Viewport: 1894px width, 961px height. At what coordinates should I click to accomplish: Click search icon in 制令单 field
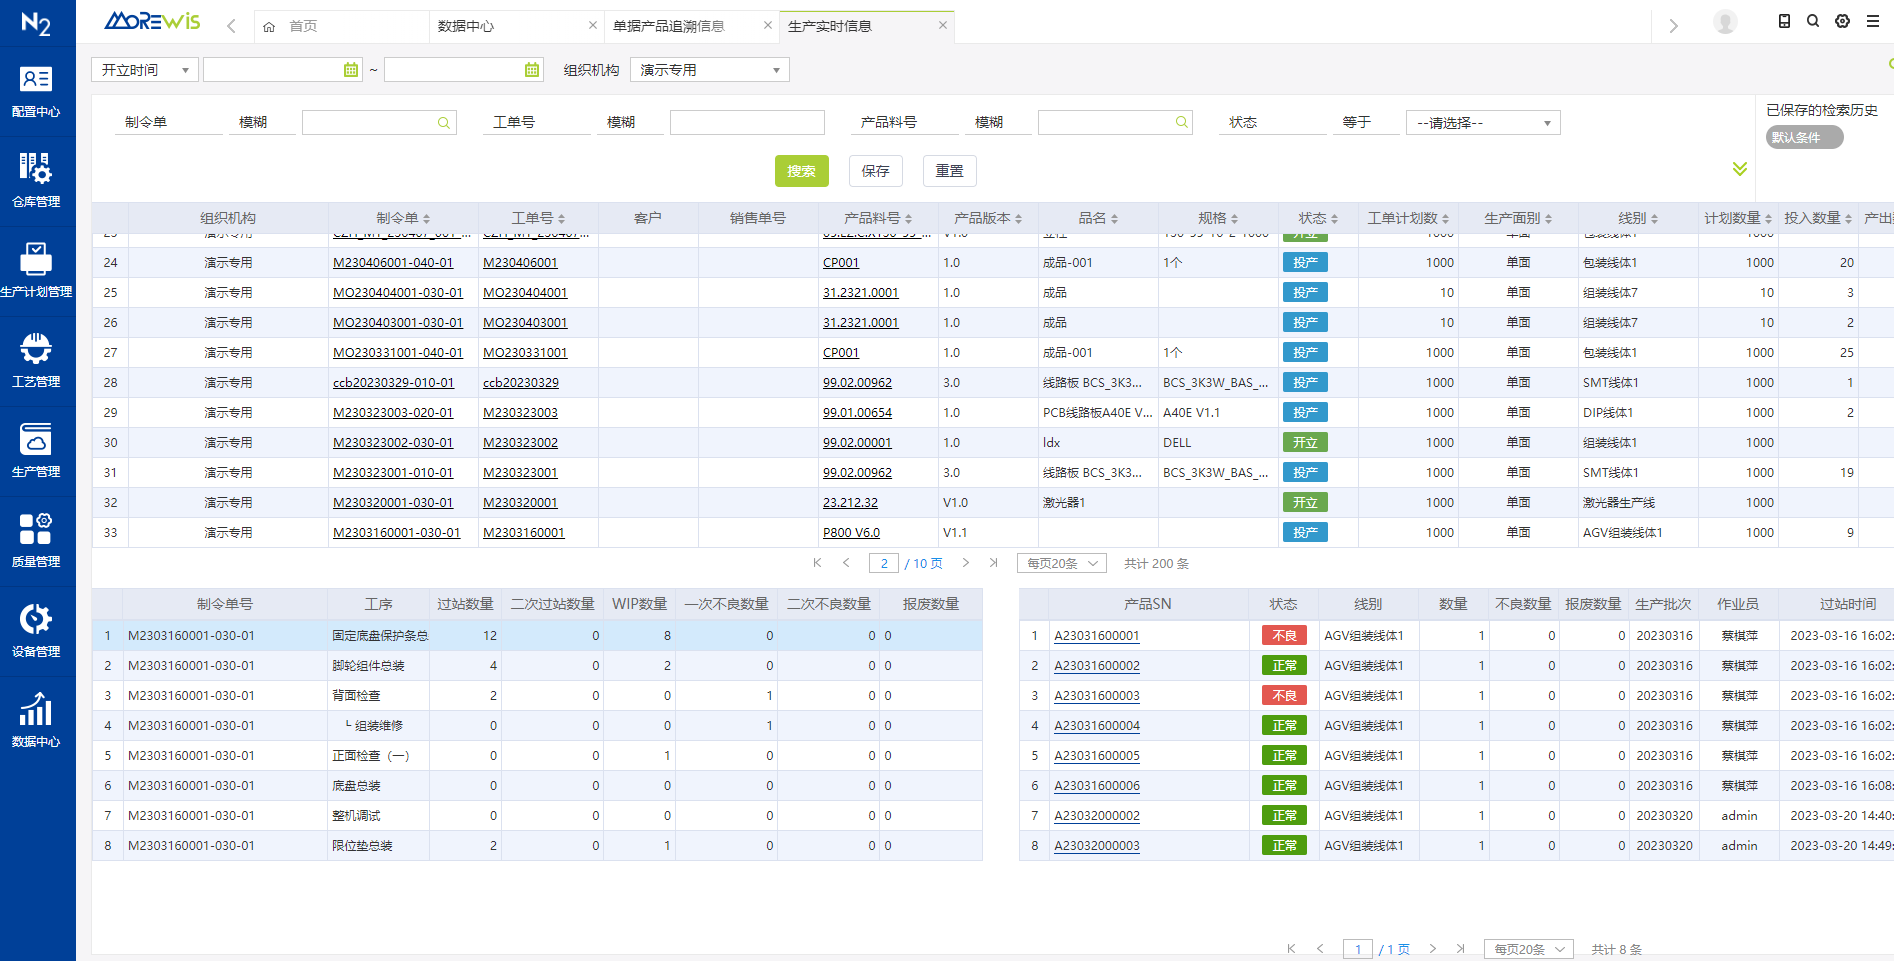443,123
